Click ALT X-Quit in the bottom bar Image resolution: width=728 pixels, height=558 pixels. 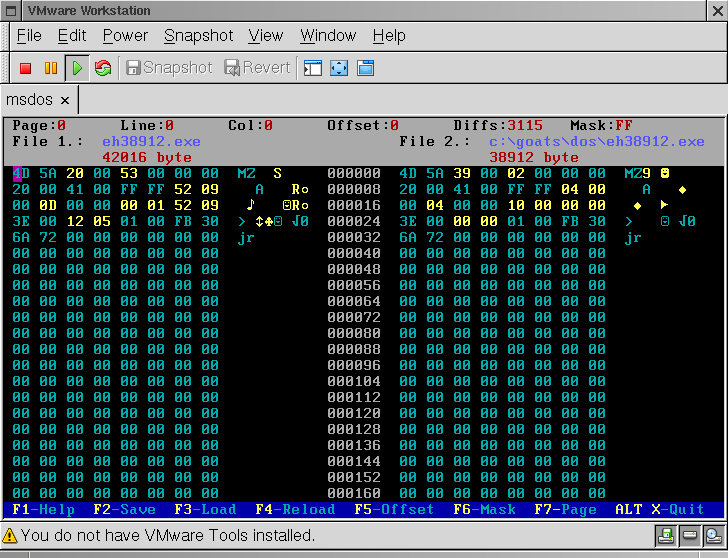(659, 510)
